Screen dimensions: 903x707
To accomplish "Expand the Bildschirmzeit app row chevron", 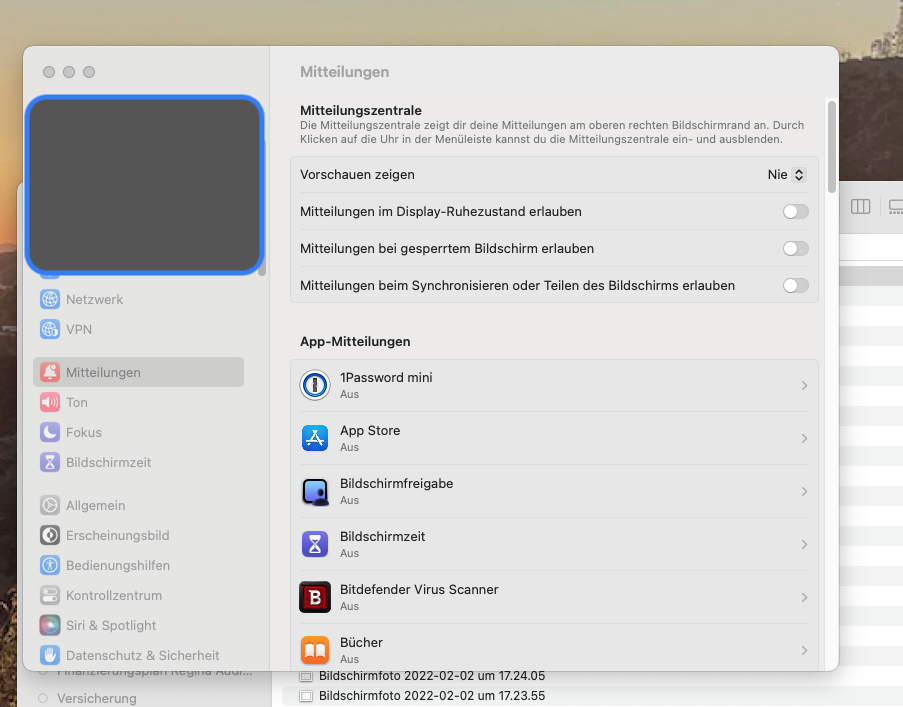I will click(x=804, y=545).
